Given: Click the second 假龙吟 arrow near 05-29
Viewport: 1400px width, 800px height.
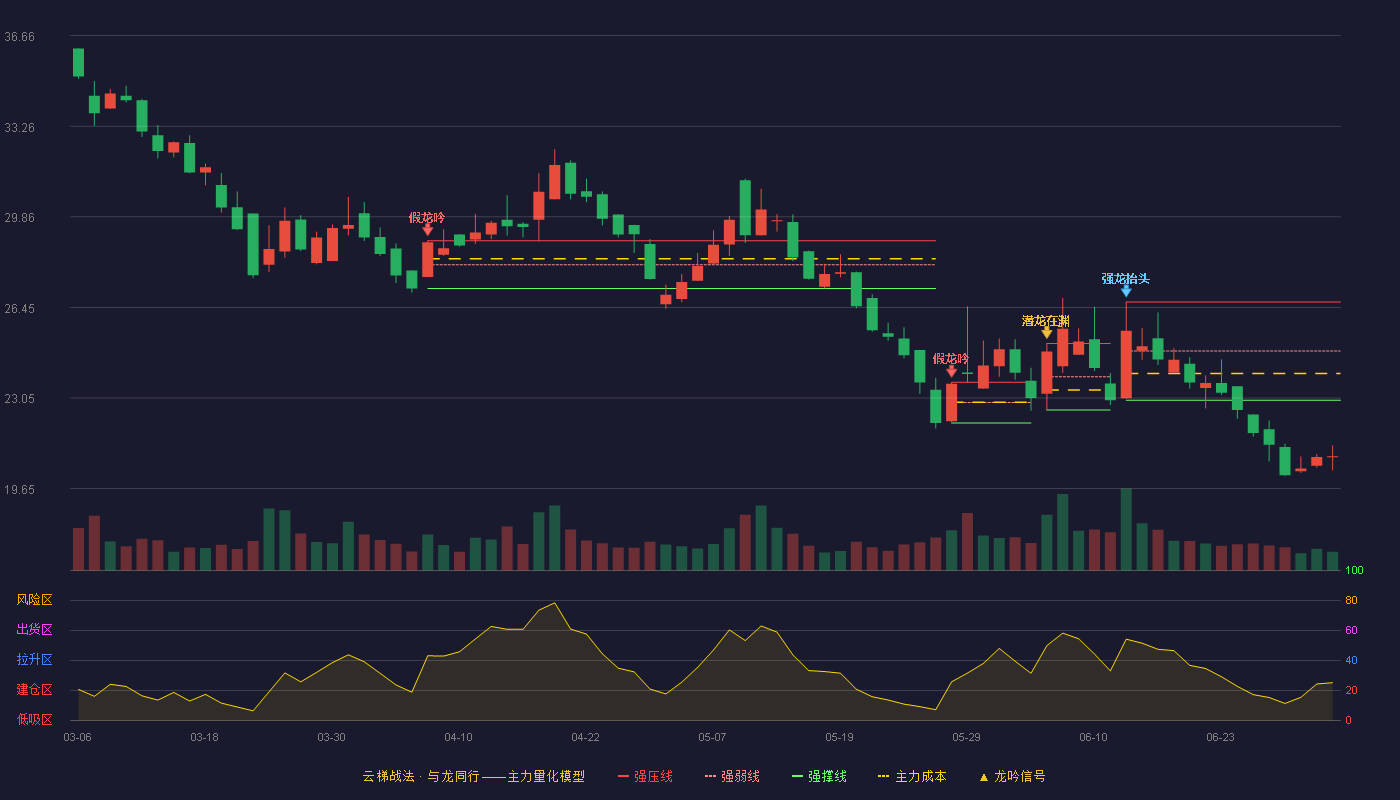Looking at the screenshot, I should tap(951, 371).
